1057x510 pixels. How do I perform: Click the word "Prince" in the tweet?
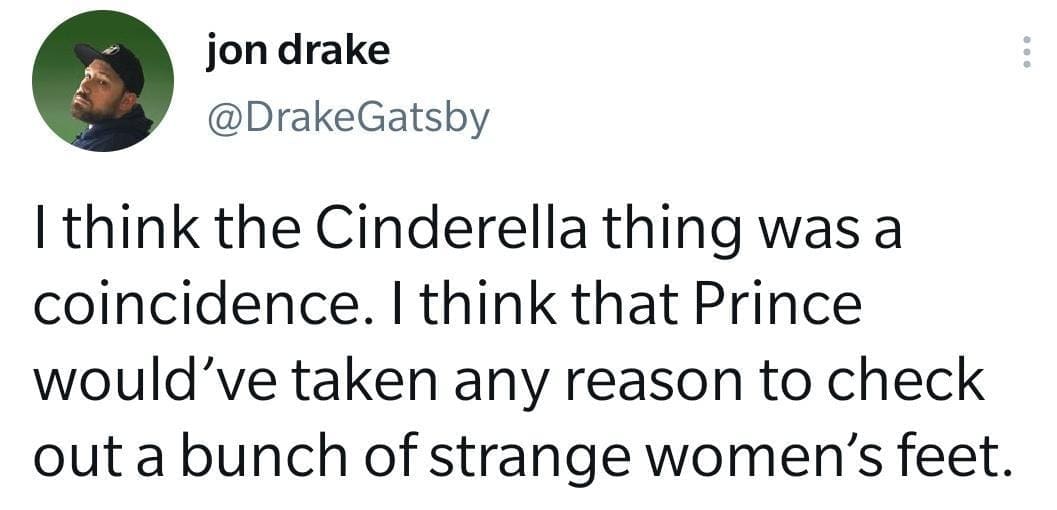(x=785, y=306)
